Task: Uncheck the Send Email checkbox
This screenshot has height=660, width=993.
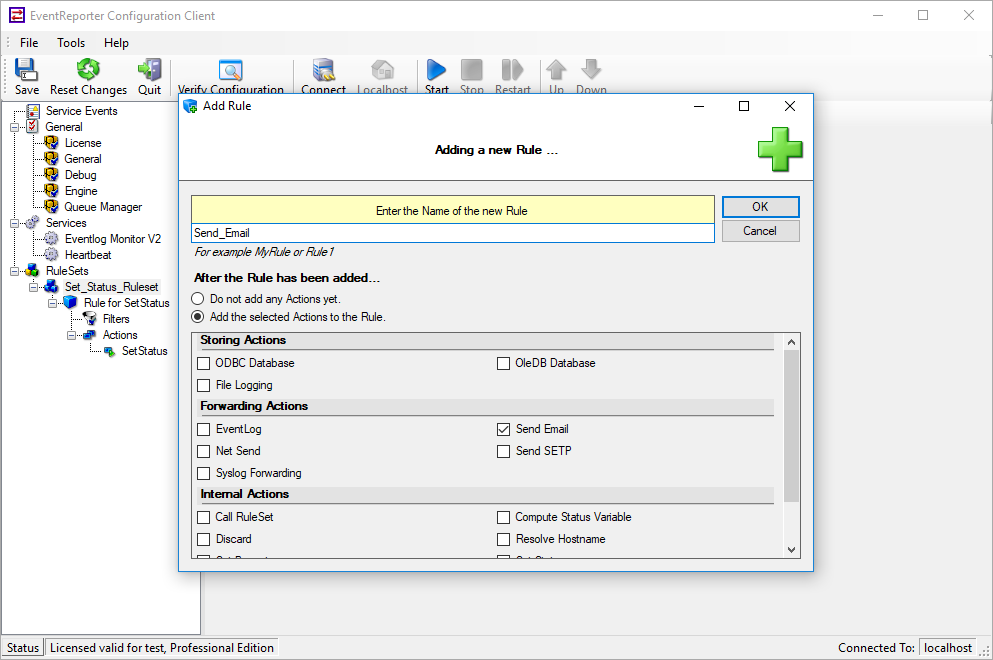Action: pos(503,429)
